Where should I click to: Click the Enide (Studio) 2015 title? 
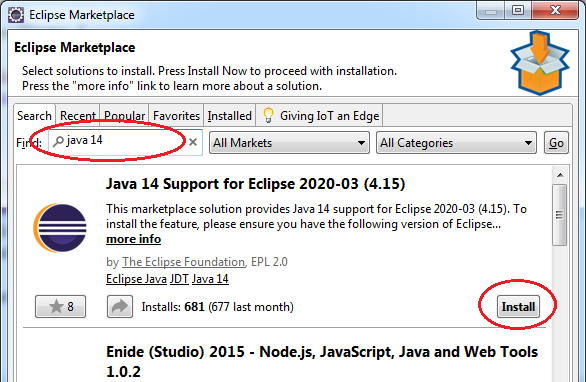322,361
